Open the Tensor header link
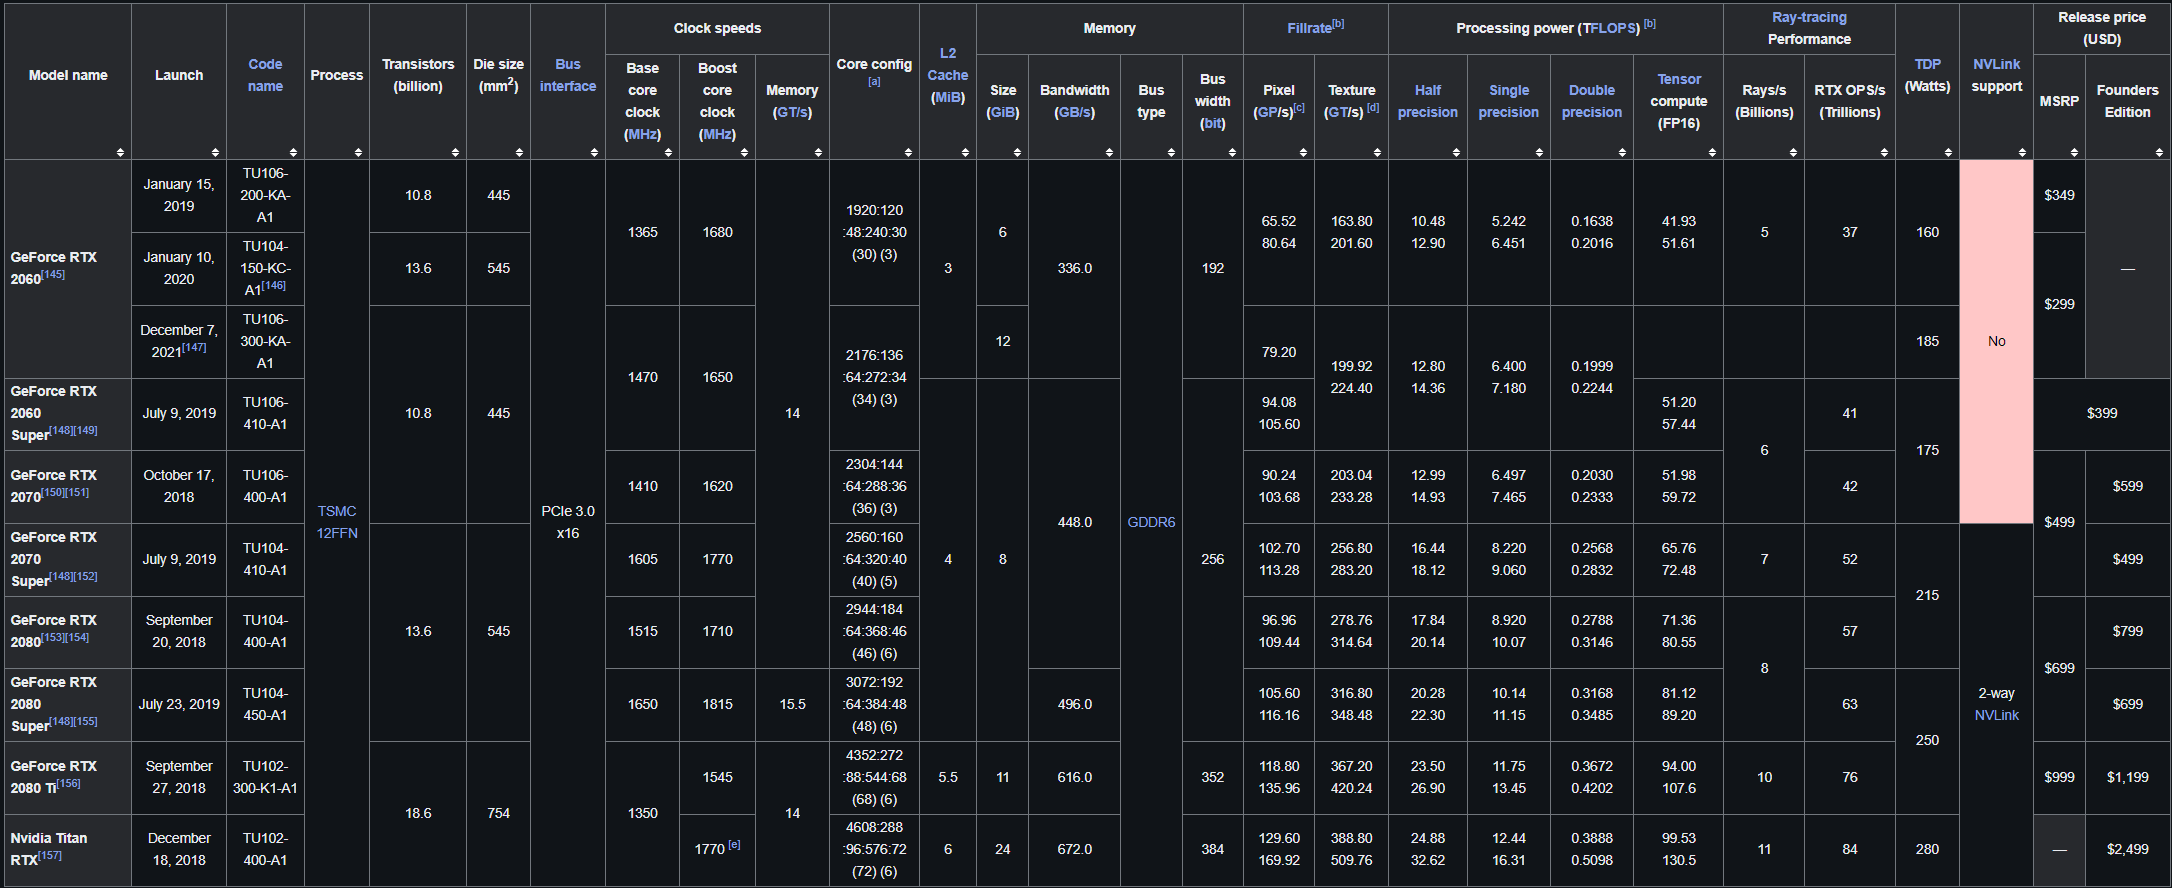Image resolution: width=2172 pixels, height=888 pixels. pyautogui.click(x=1678, y=79)
